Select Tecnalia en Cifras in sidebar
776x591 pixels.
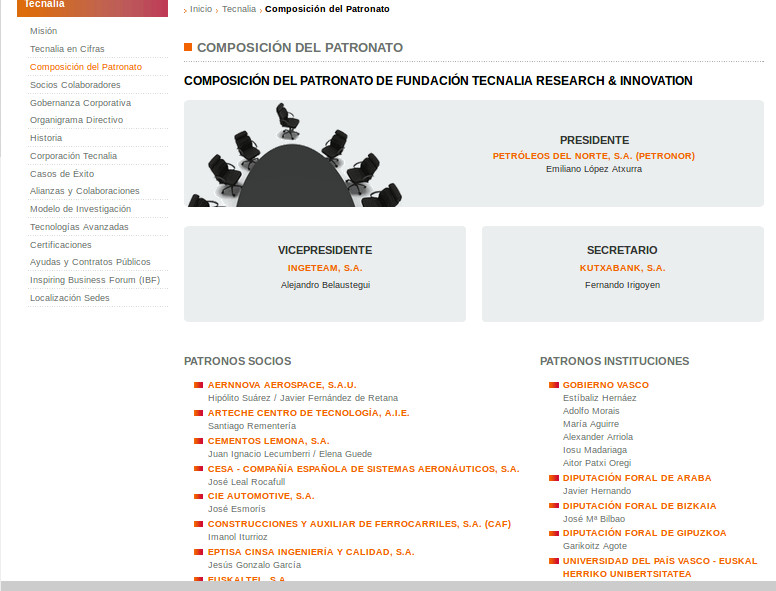click(67, 49)
